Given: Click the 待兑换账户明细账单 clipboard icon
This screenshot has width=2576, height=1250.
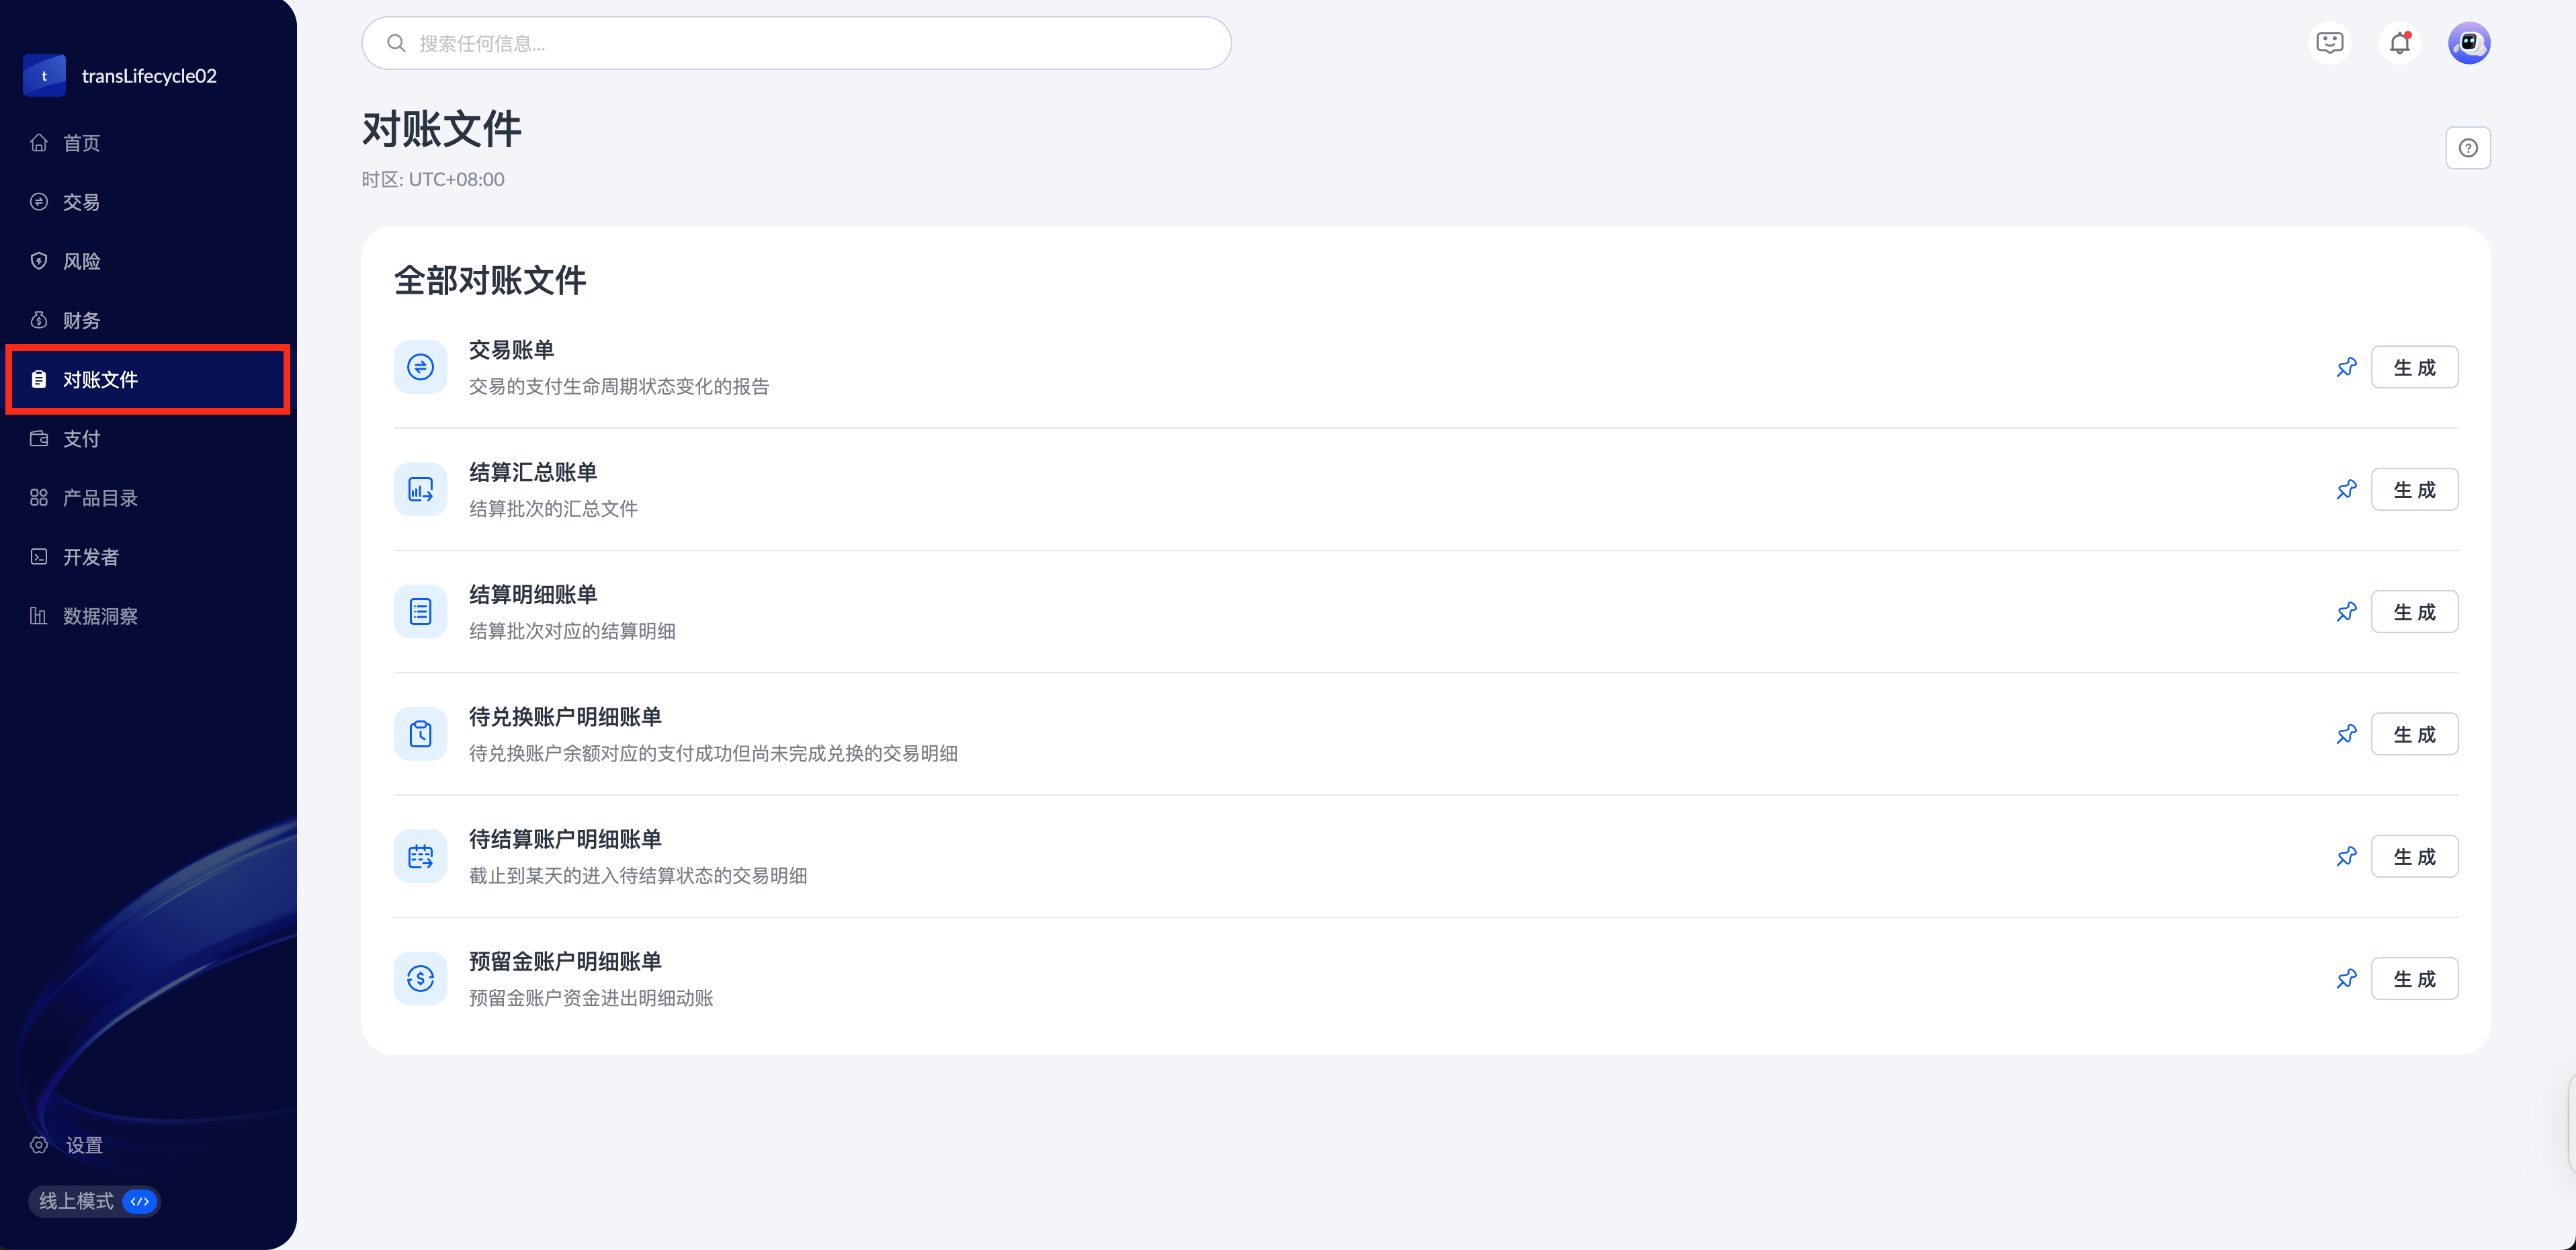Looking at the screenshot, I should [420, 734].
